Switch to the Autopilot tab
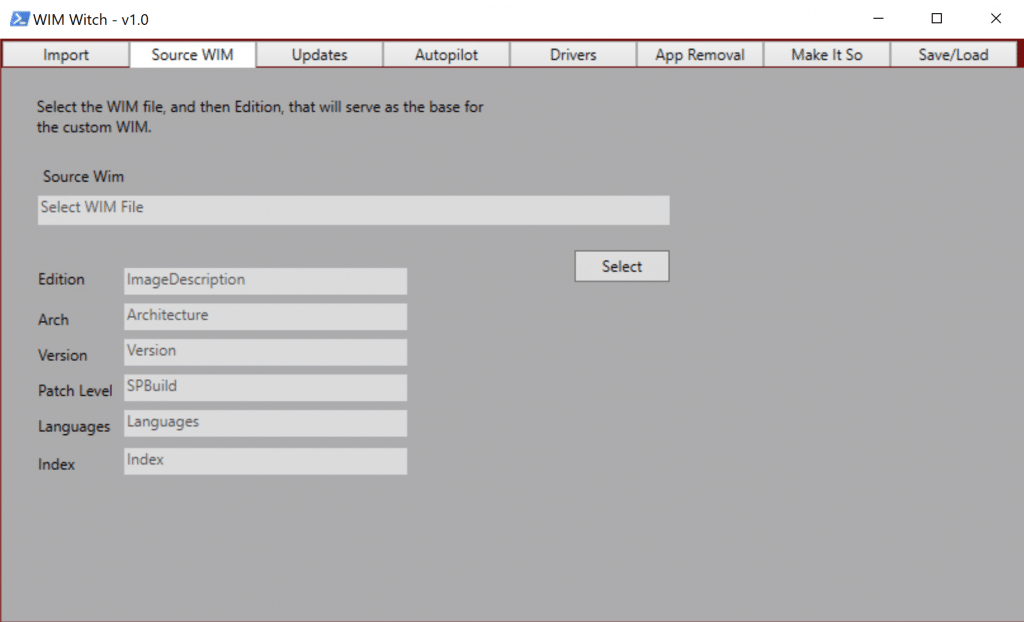This screenshot has height=622, width=1024. click(x=446, y=55)
